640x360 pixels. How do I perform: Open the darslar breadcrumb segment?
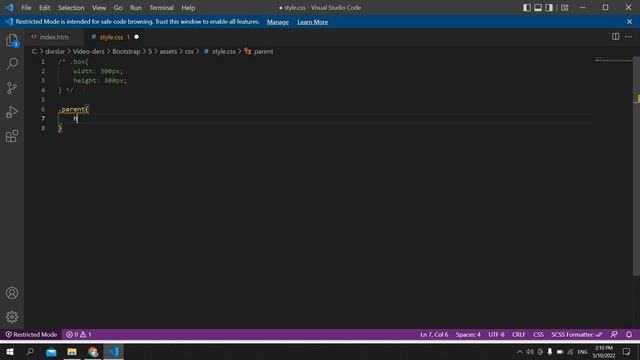coord(55,51)
